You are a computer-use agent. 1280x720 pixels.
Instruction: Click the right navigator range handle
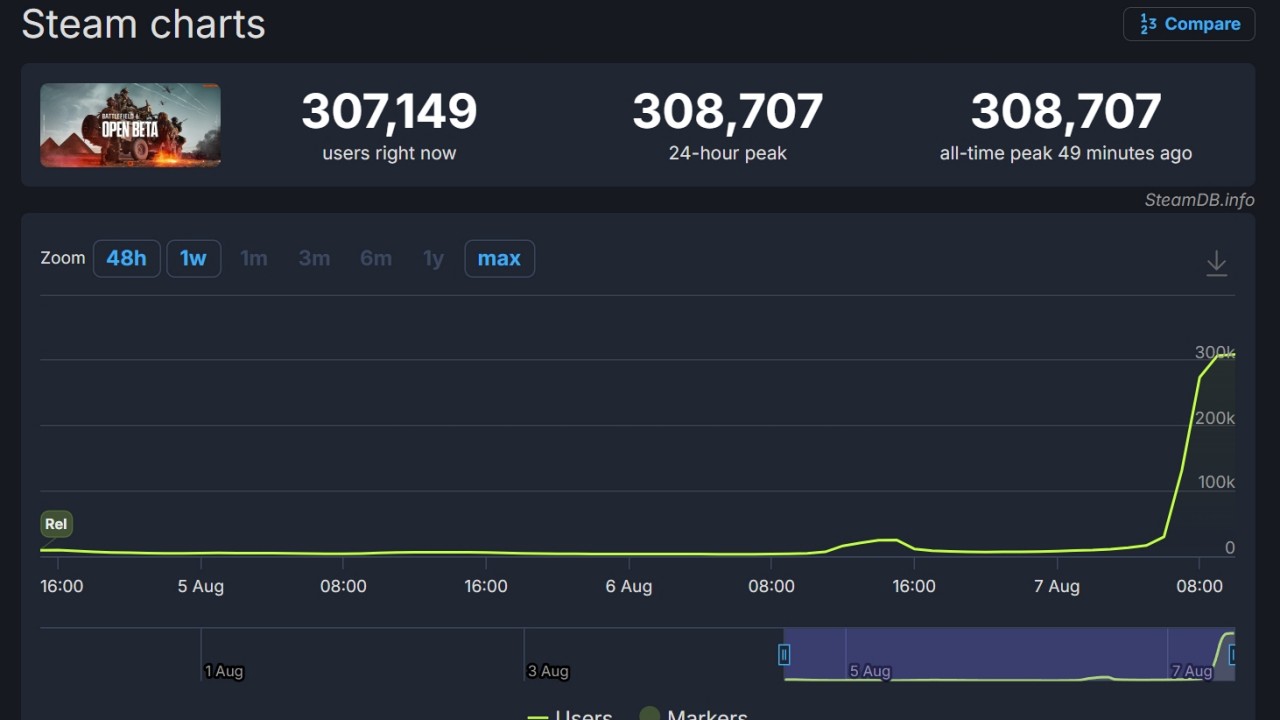(1233, 655)
